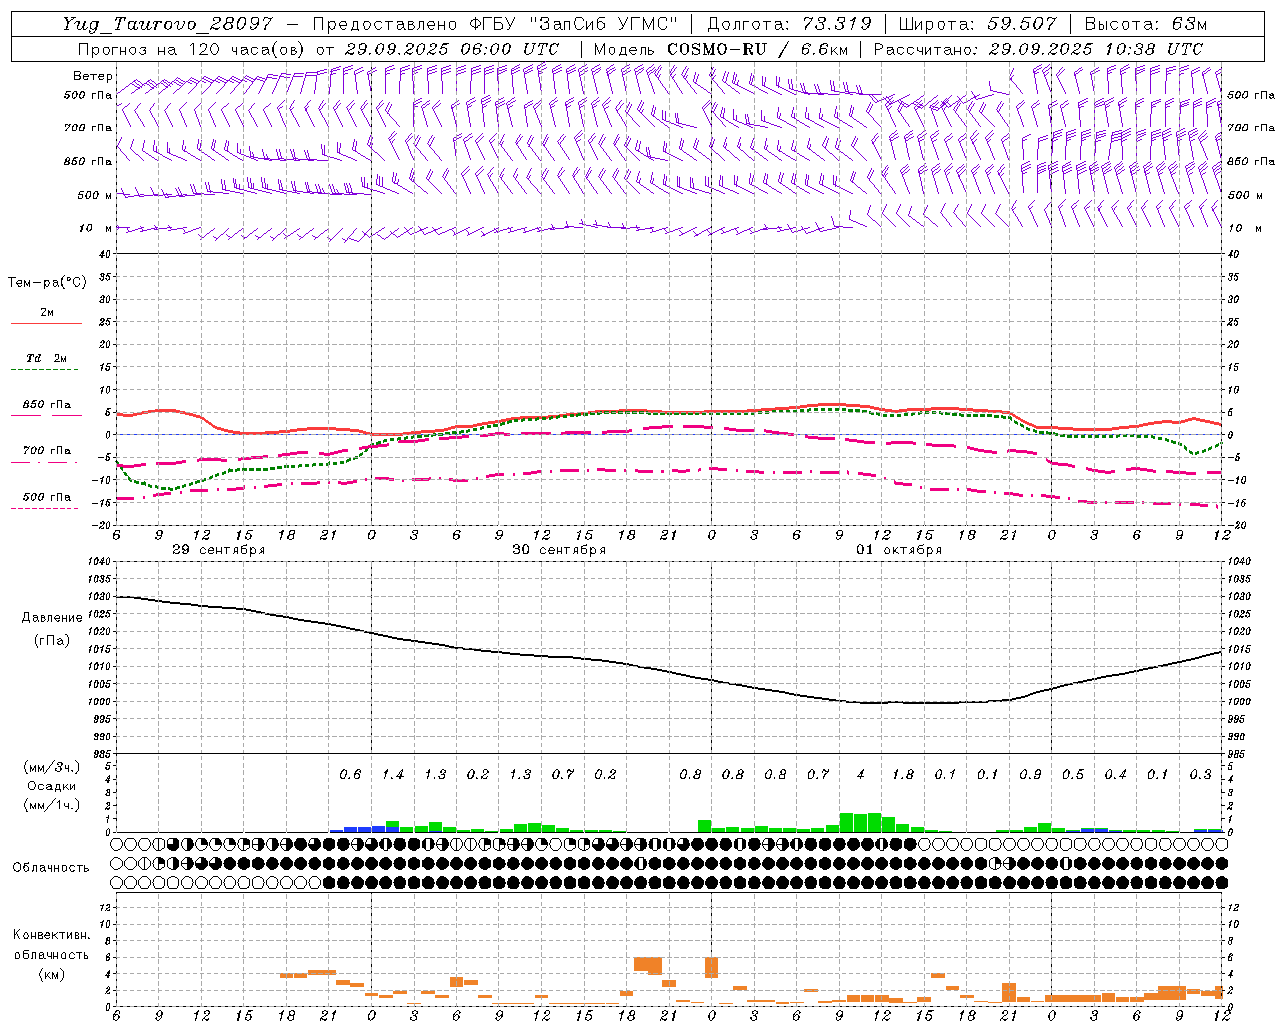The image size is (1280, 1024).
Task: Click the Осадки precipitation label
Action: tap(52, 786)
